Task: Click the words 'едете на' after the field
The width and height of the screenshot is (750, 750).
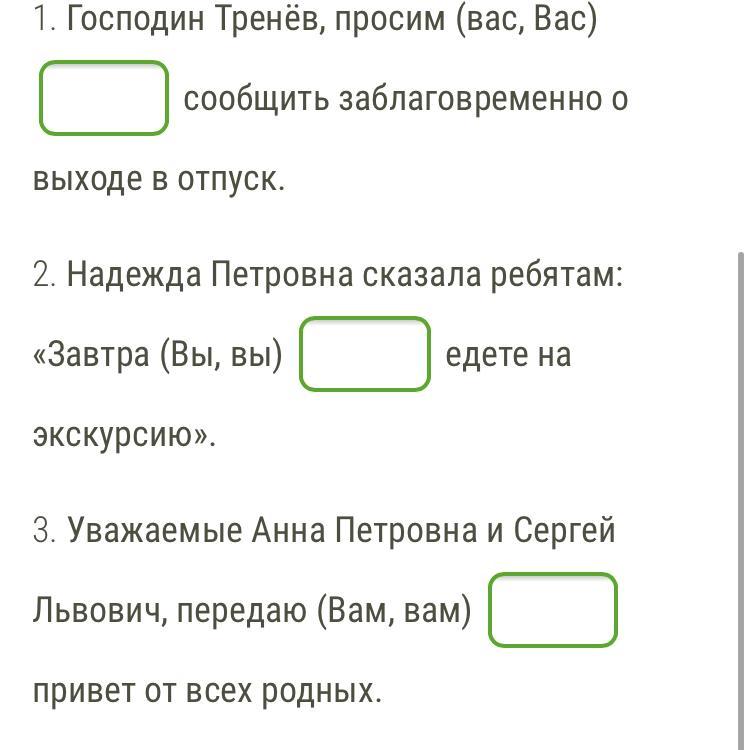Action: [508, 355]
